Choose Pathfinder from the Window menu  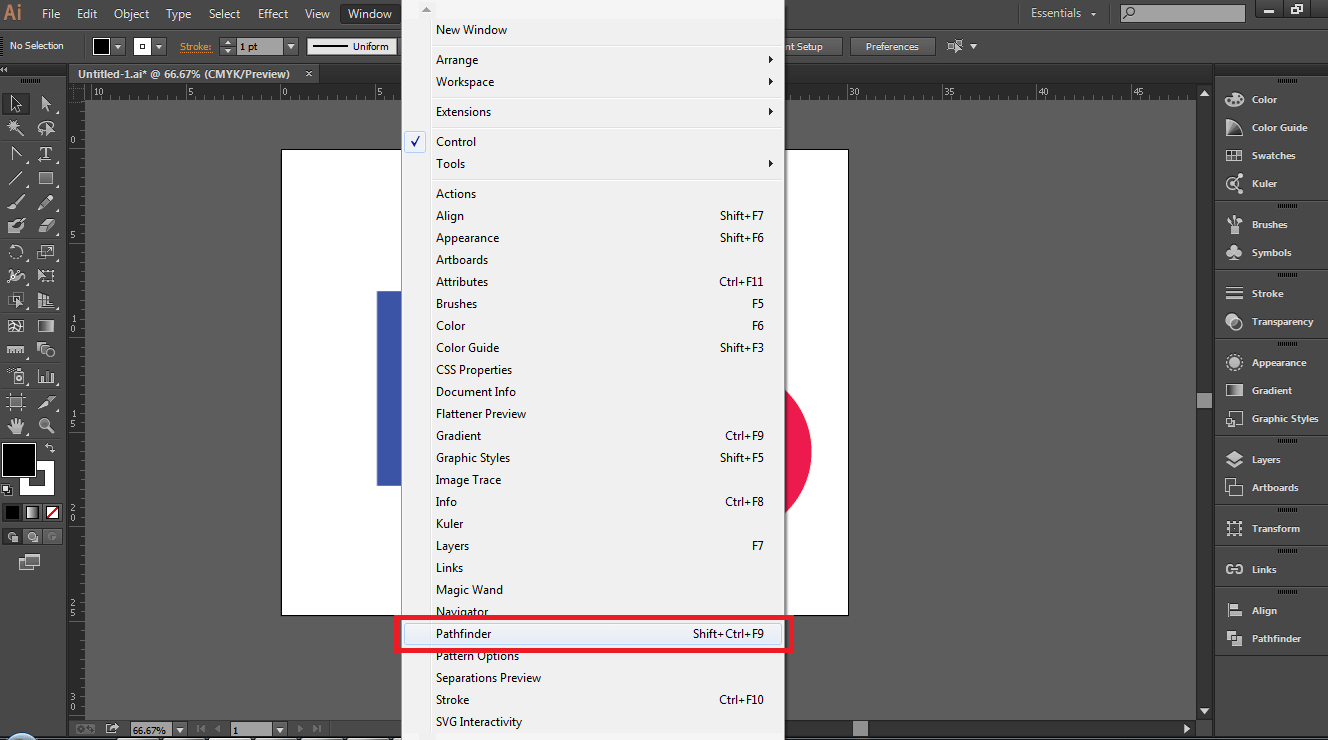tap(463, 633)
